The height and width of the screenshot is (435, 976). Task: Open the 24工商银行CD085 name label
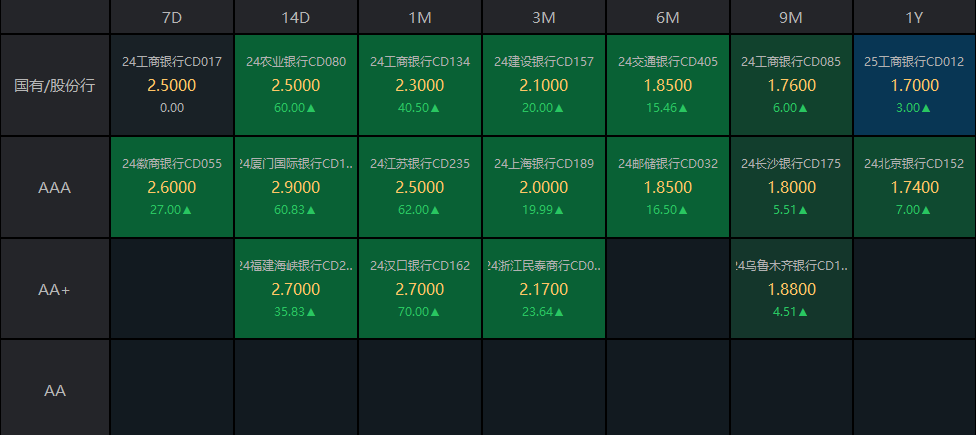791,62
